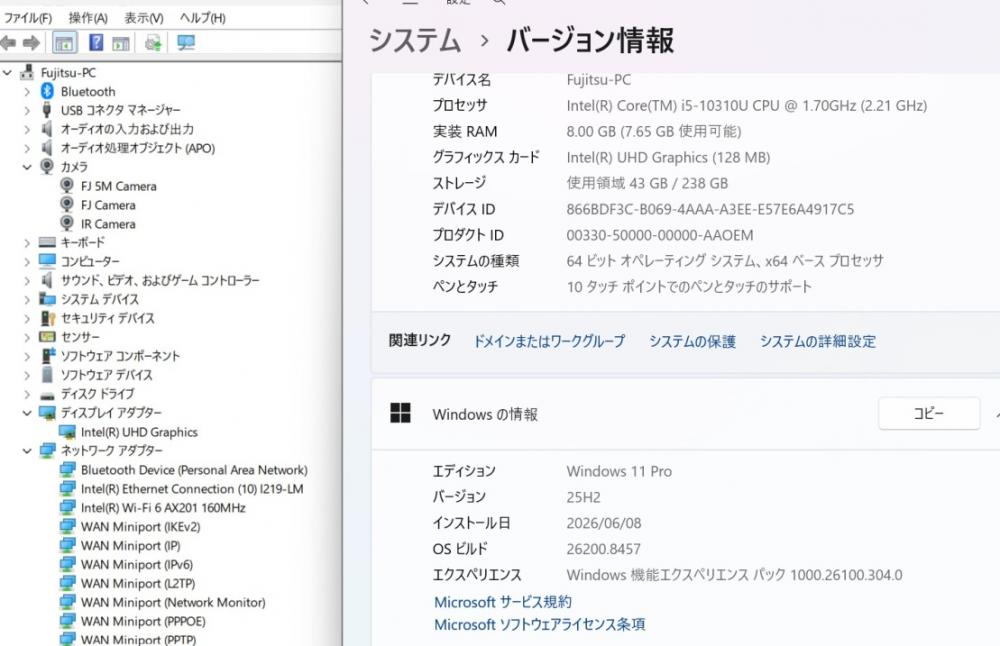Expand サウンド、ビデオ、およびゲーム コントローラー category
This screenshot has height=646, width=1000.
(x=27, y=281)
